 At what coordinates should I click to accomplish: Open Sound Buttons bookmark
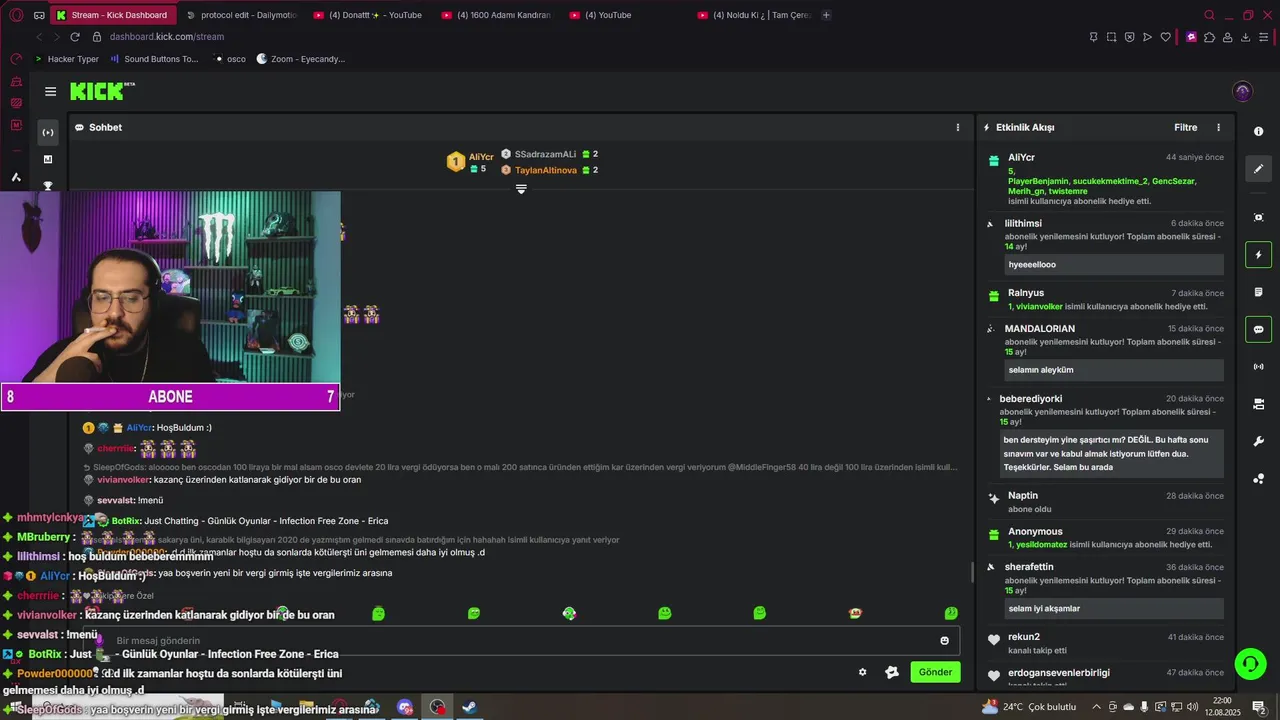[x=154, y=59]
